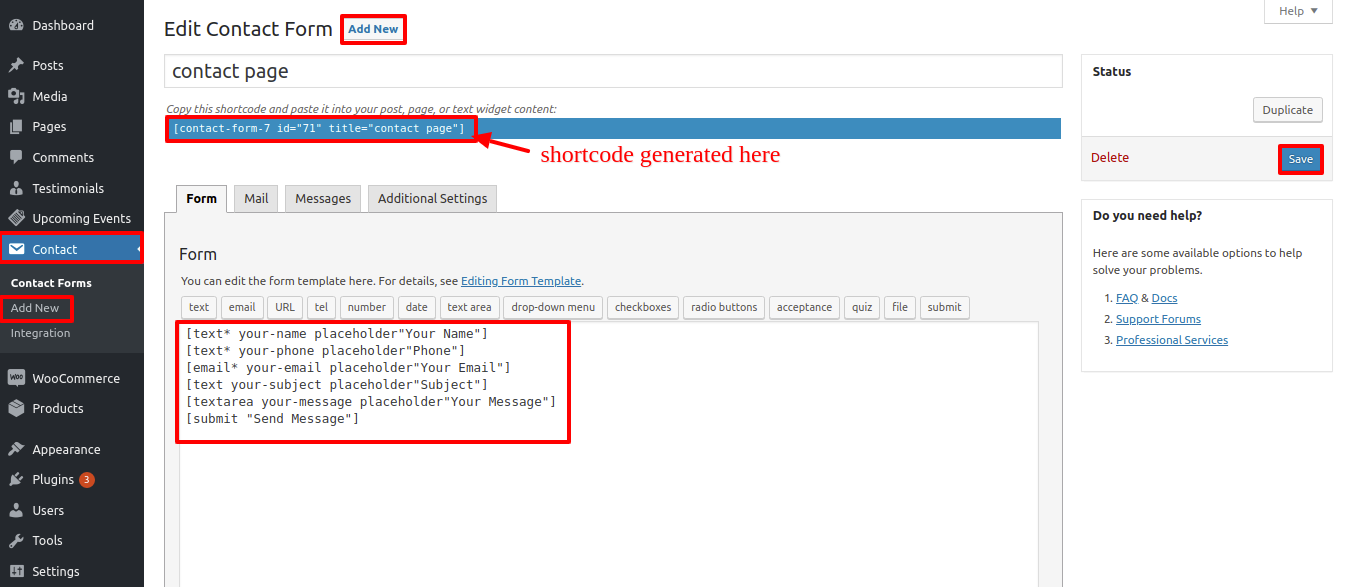The image size is (1351, 587).
Task: Delete this contact form
Action: click(x=1110, y=157)
